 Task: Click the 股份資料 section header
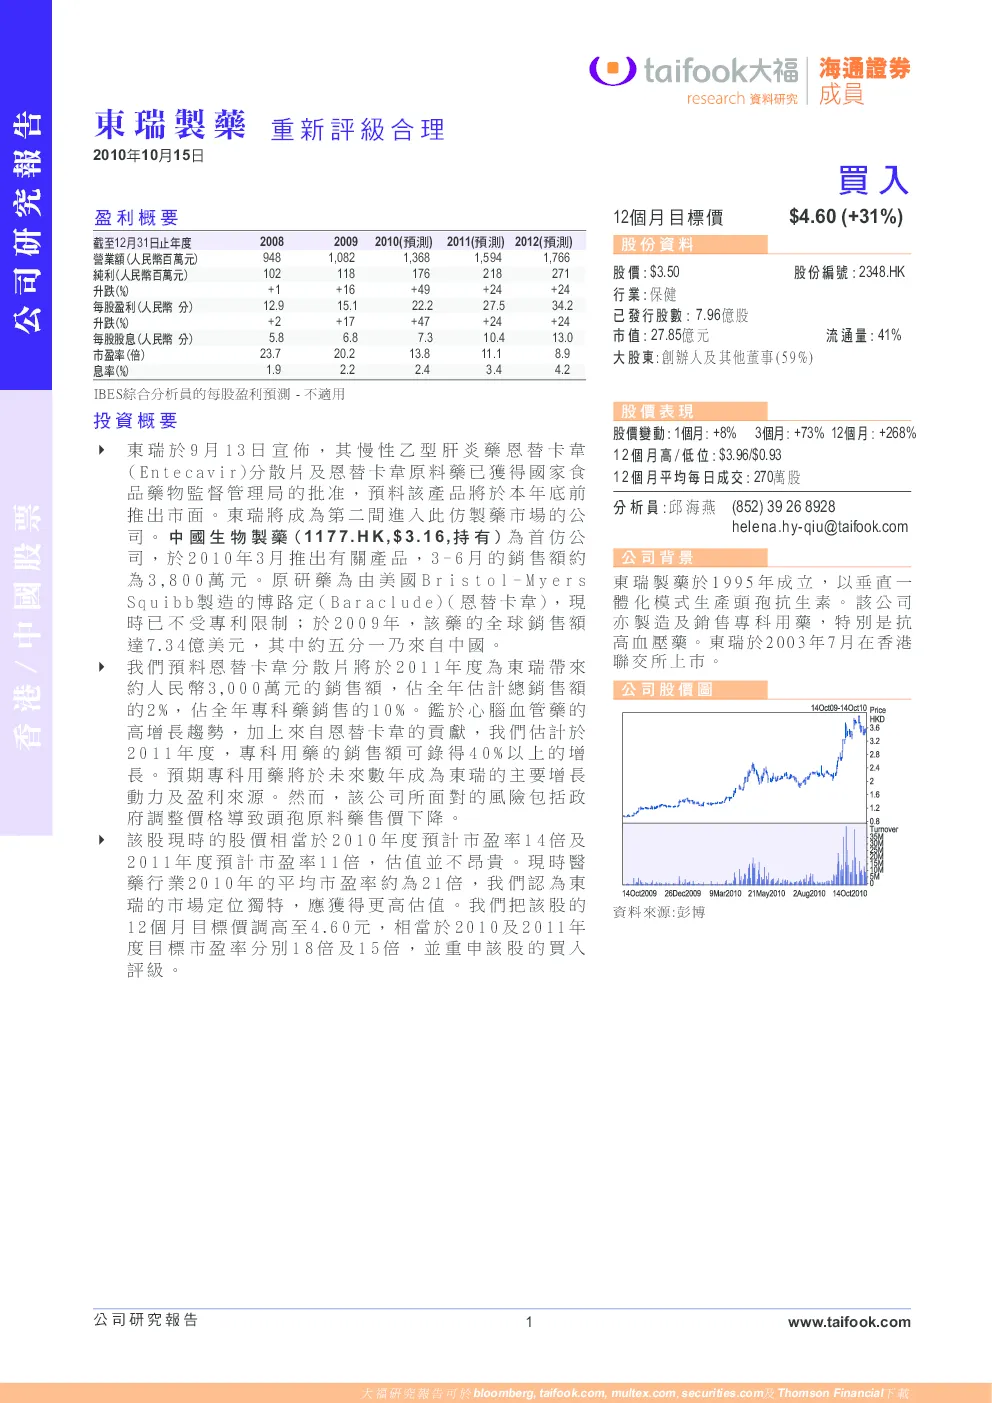tap(690, 245)
